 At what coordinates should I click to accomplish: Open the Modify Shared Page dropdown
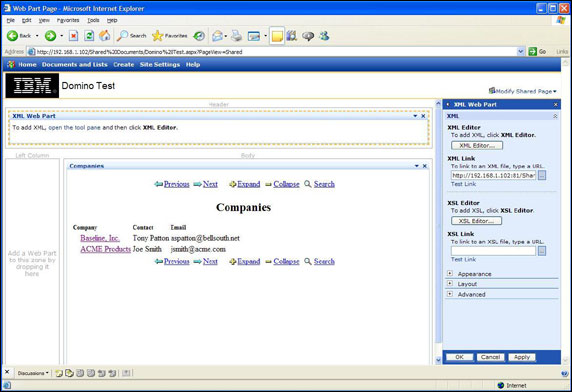(x=523, y=91)
